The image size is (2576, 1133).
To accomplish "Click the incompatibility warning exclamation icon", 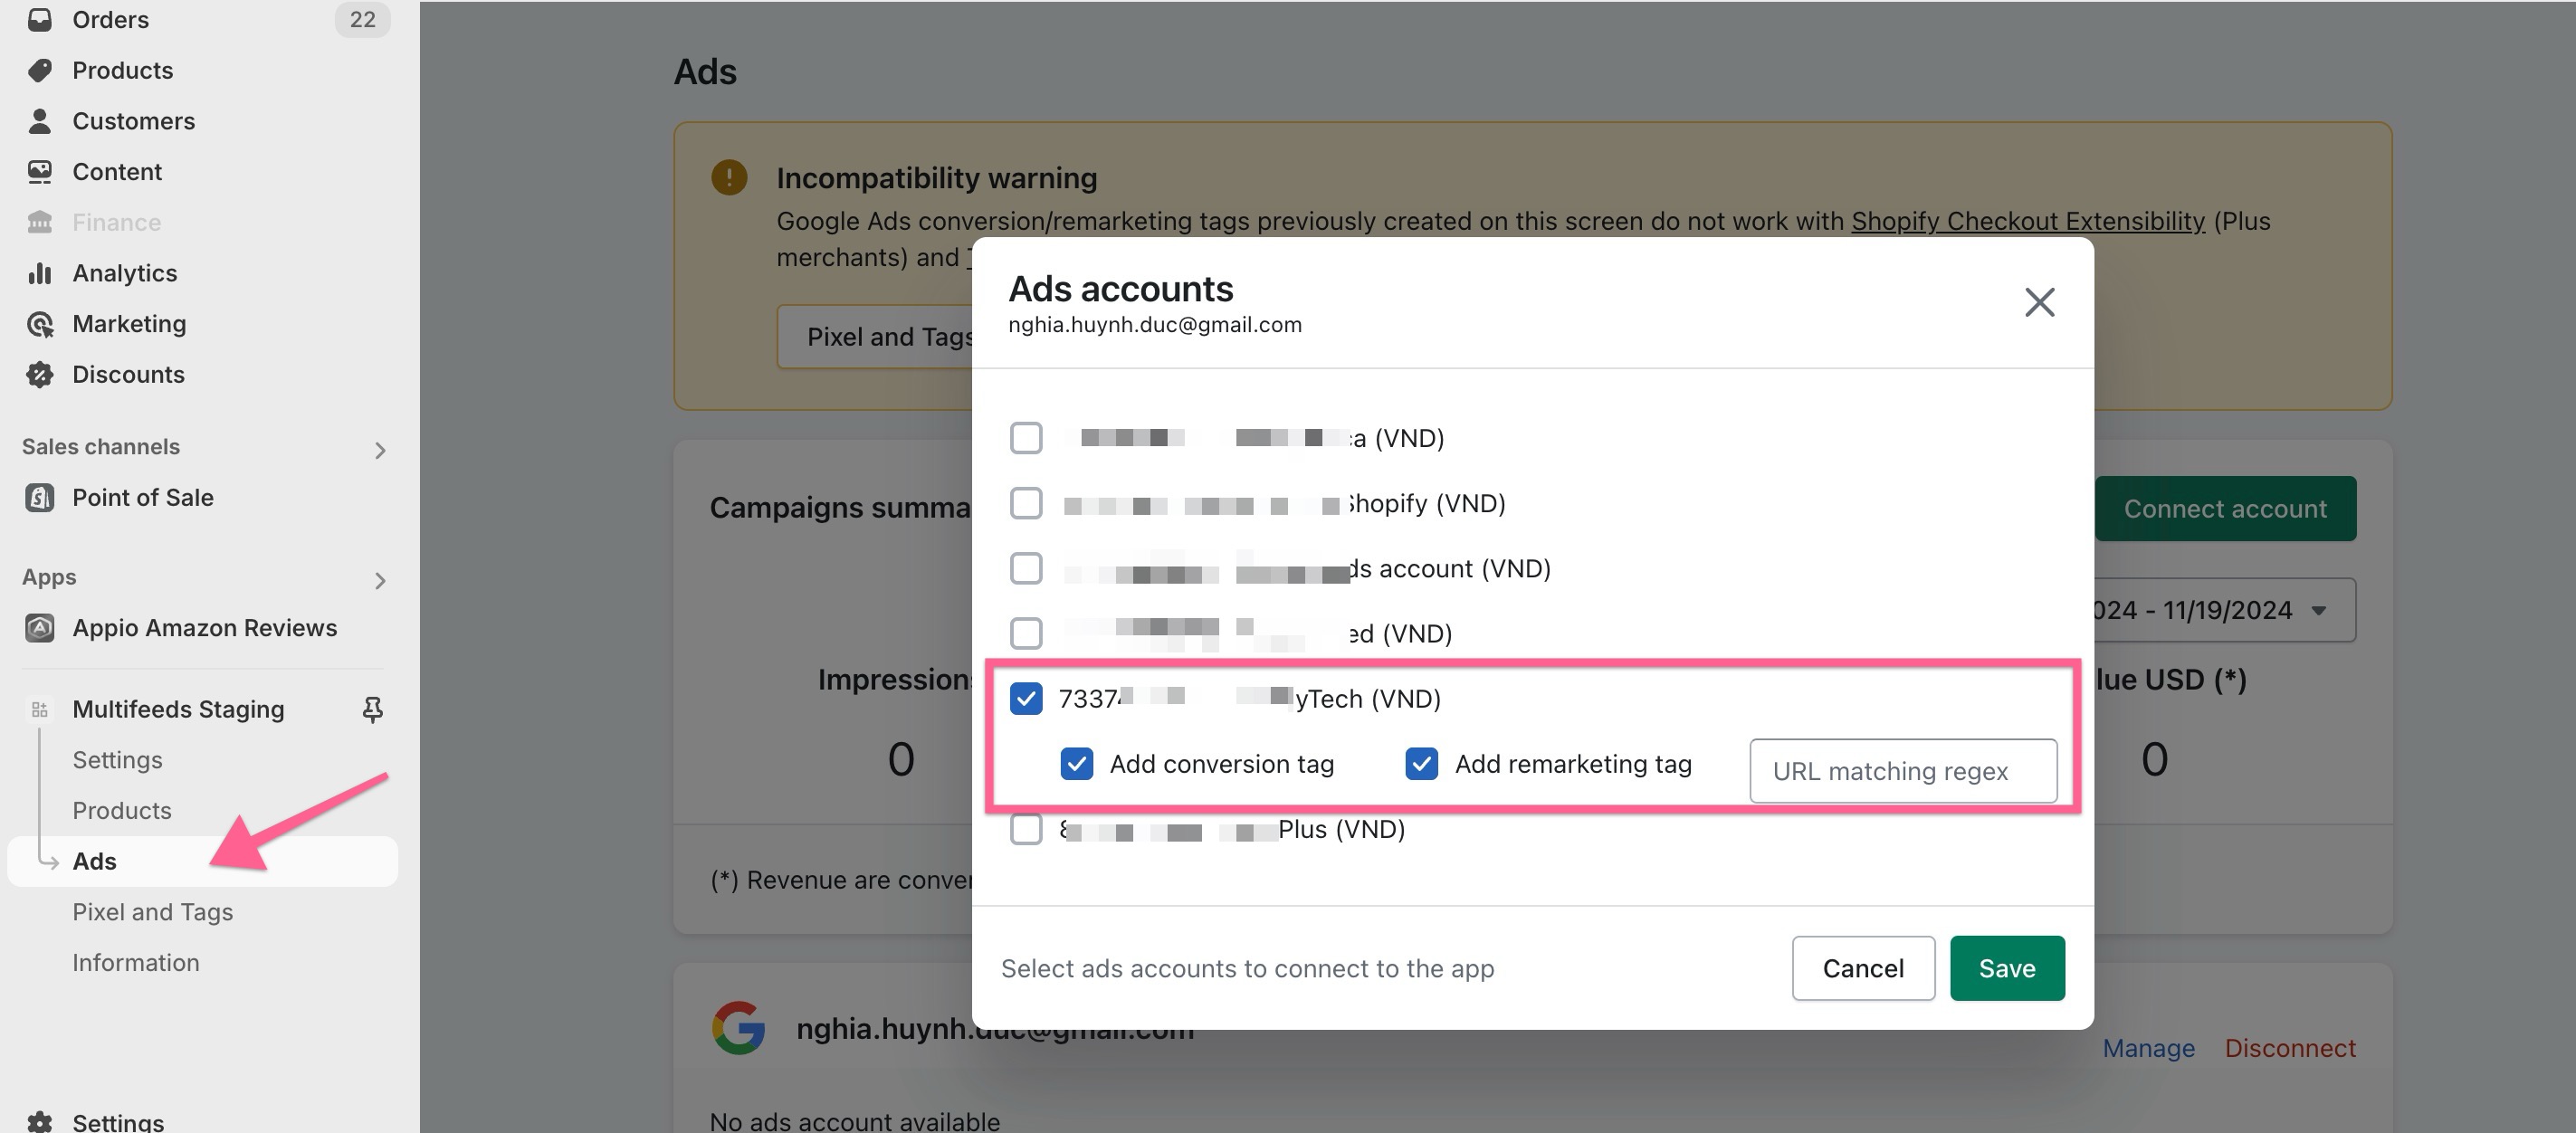I will tap(729, 178).
